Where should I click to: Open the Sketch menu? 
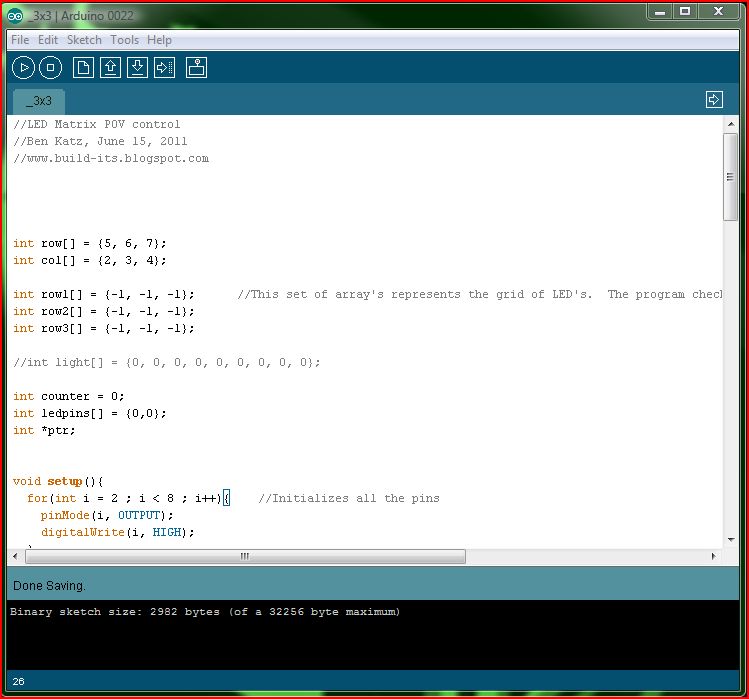pos(84,40)
